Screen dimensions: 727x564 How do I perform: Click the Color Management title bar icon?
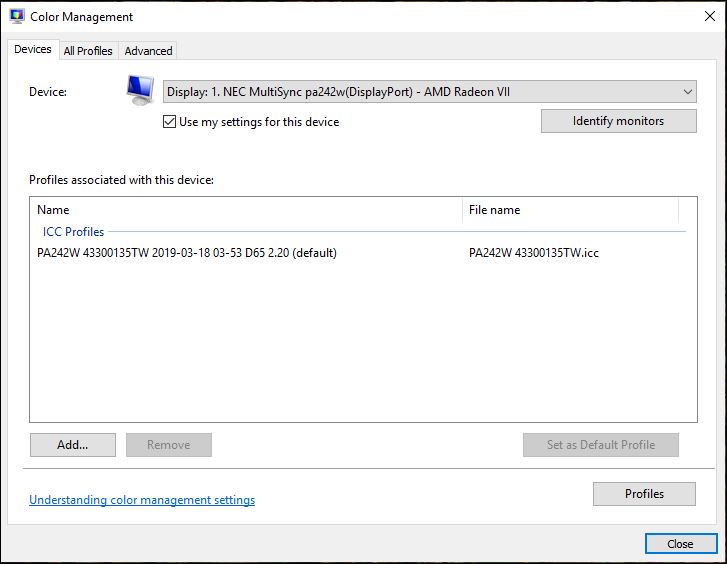click(17, 16)
